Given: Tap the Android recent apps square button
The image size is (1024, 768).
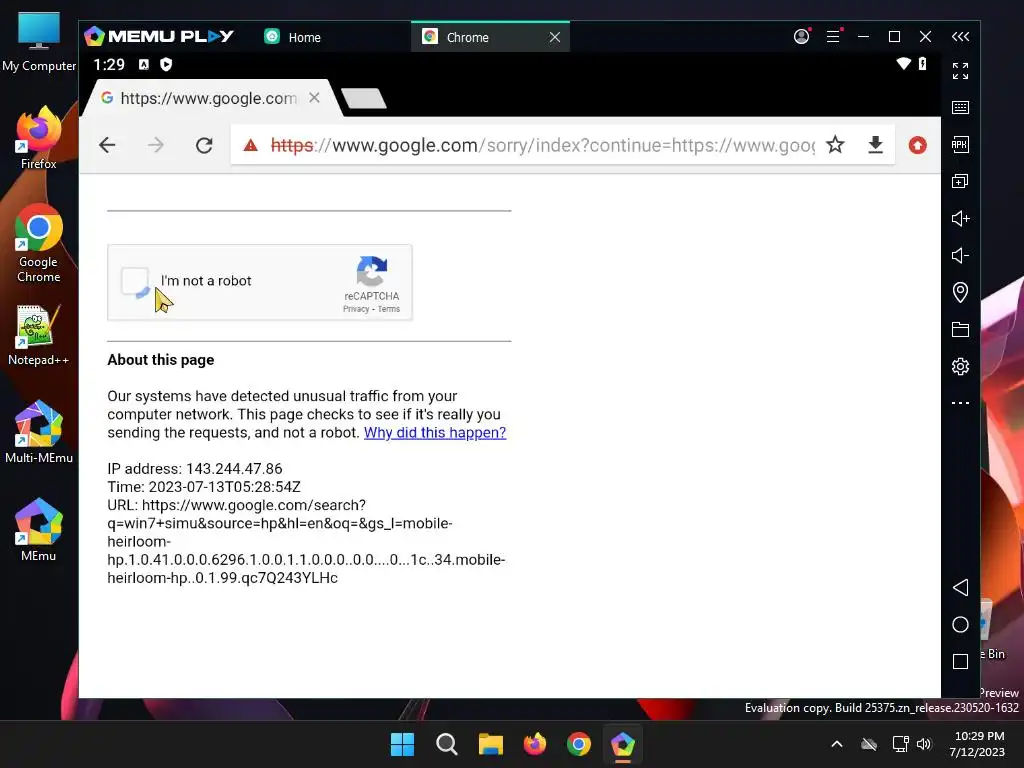Looking at the screenshot, I should pos(961,662).
